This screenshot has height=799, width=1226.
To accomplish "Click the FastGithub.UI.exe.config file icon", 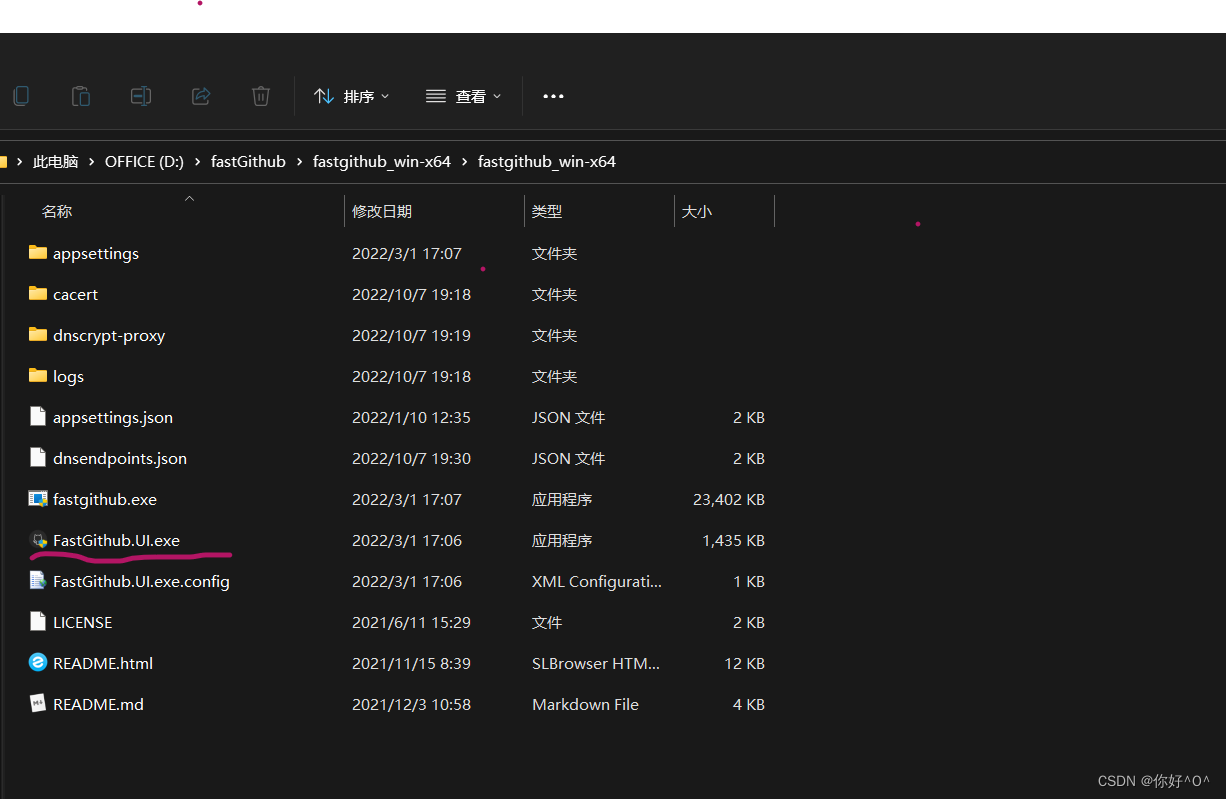I will (38, 581).
